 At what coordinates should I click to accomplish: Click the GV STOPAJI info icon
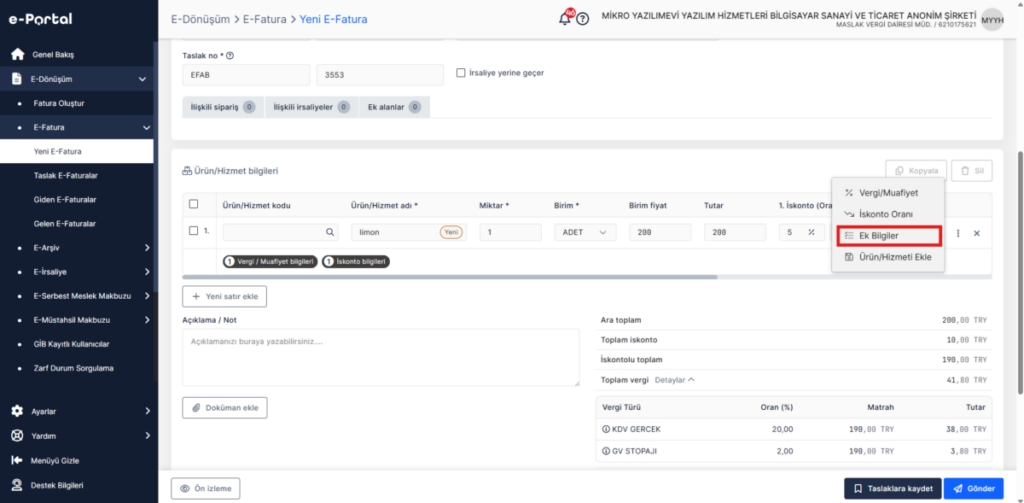[x=606, y=451]
